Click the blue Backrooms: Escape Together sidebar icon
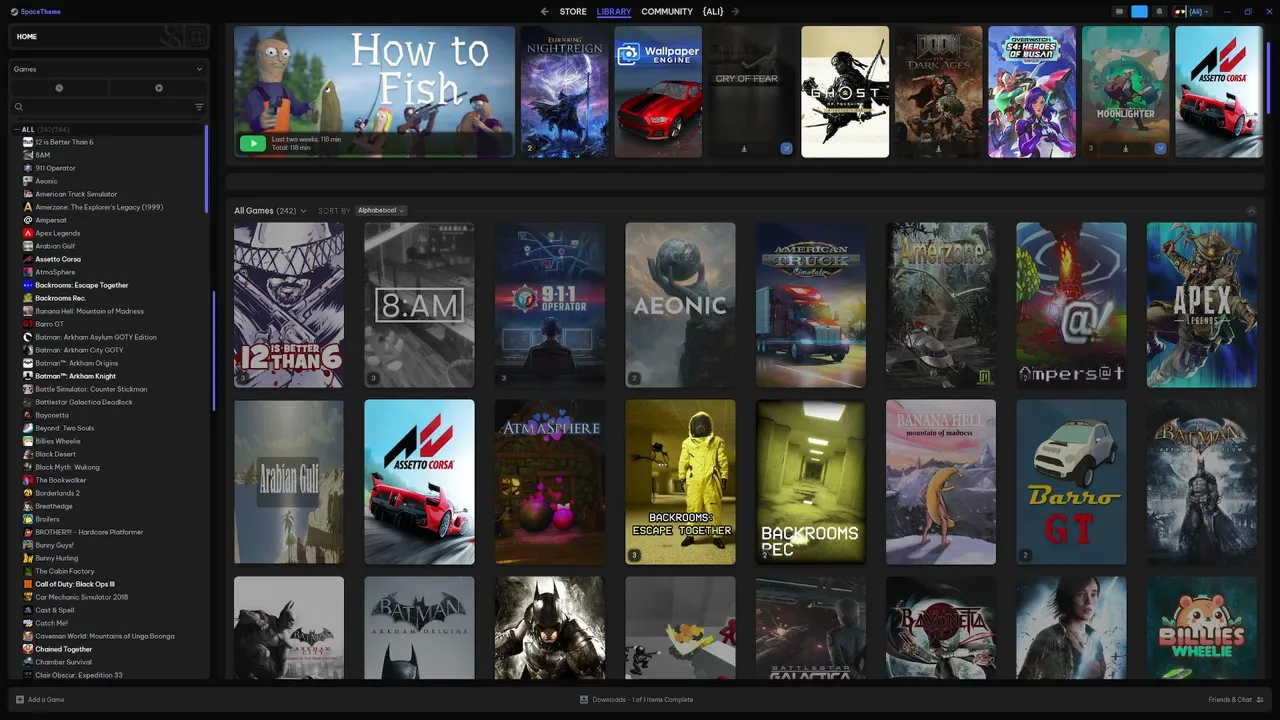The image size is (1280, 720). click(x=28, y=285)
